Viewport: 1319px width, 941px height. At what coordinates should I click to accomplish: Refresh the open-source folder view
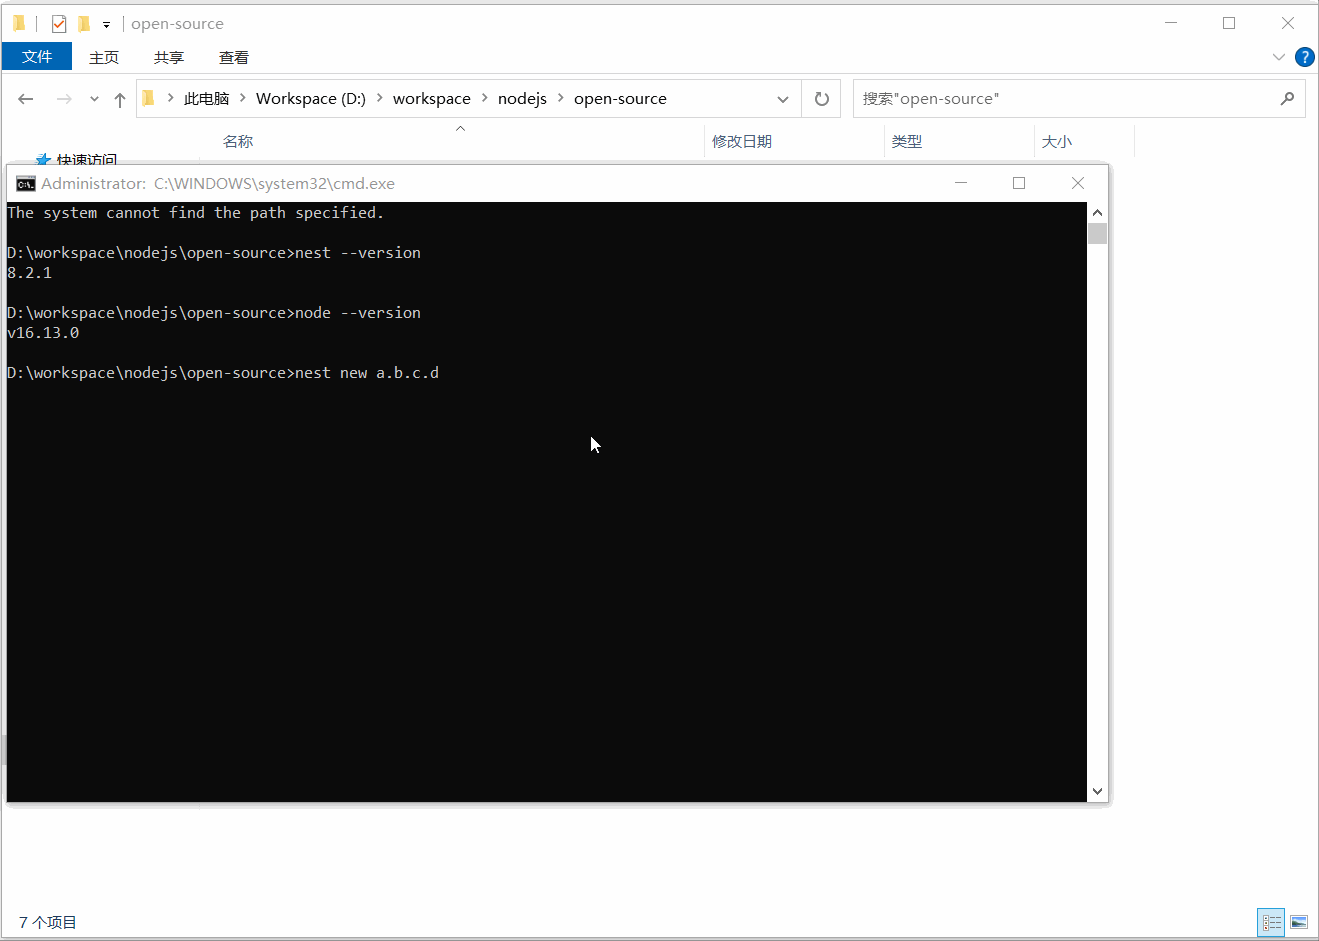[820, 98]
